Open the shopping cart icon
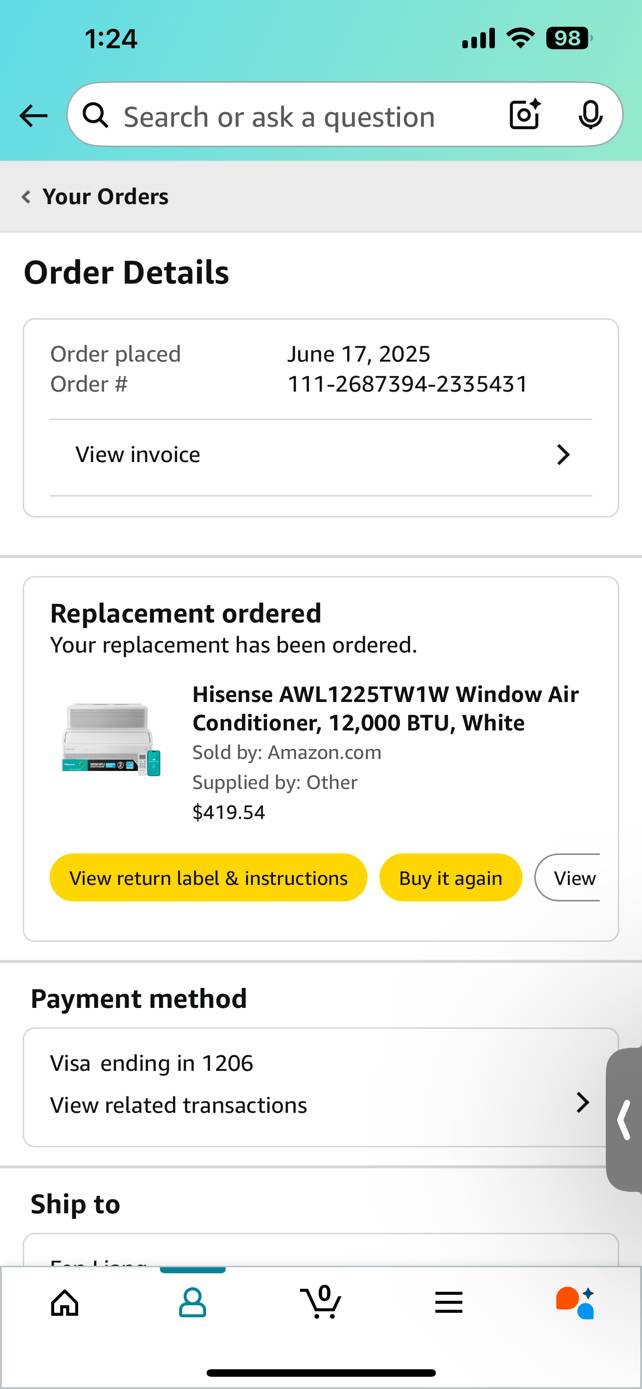642x1389 pixels. tap(320, 1301)
